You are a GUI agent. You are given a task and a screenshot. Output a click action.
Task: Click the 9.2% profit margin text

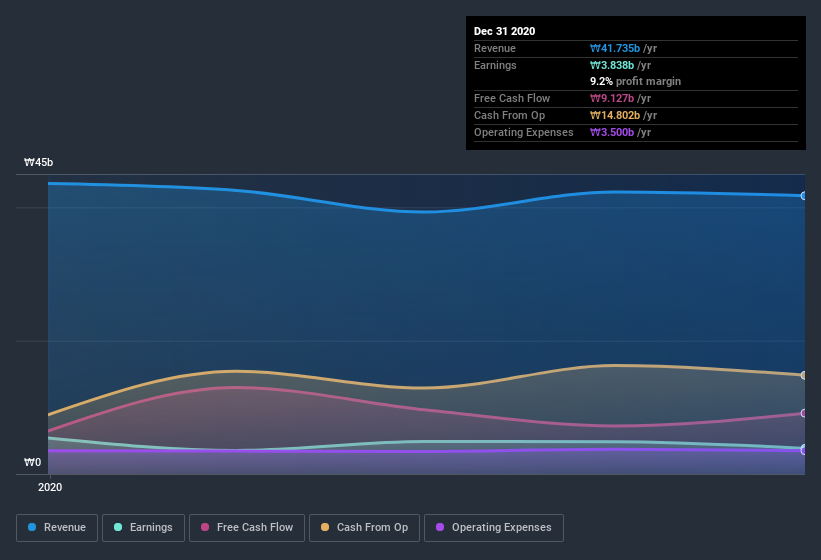636,81
